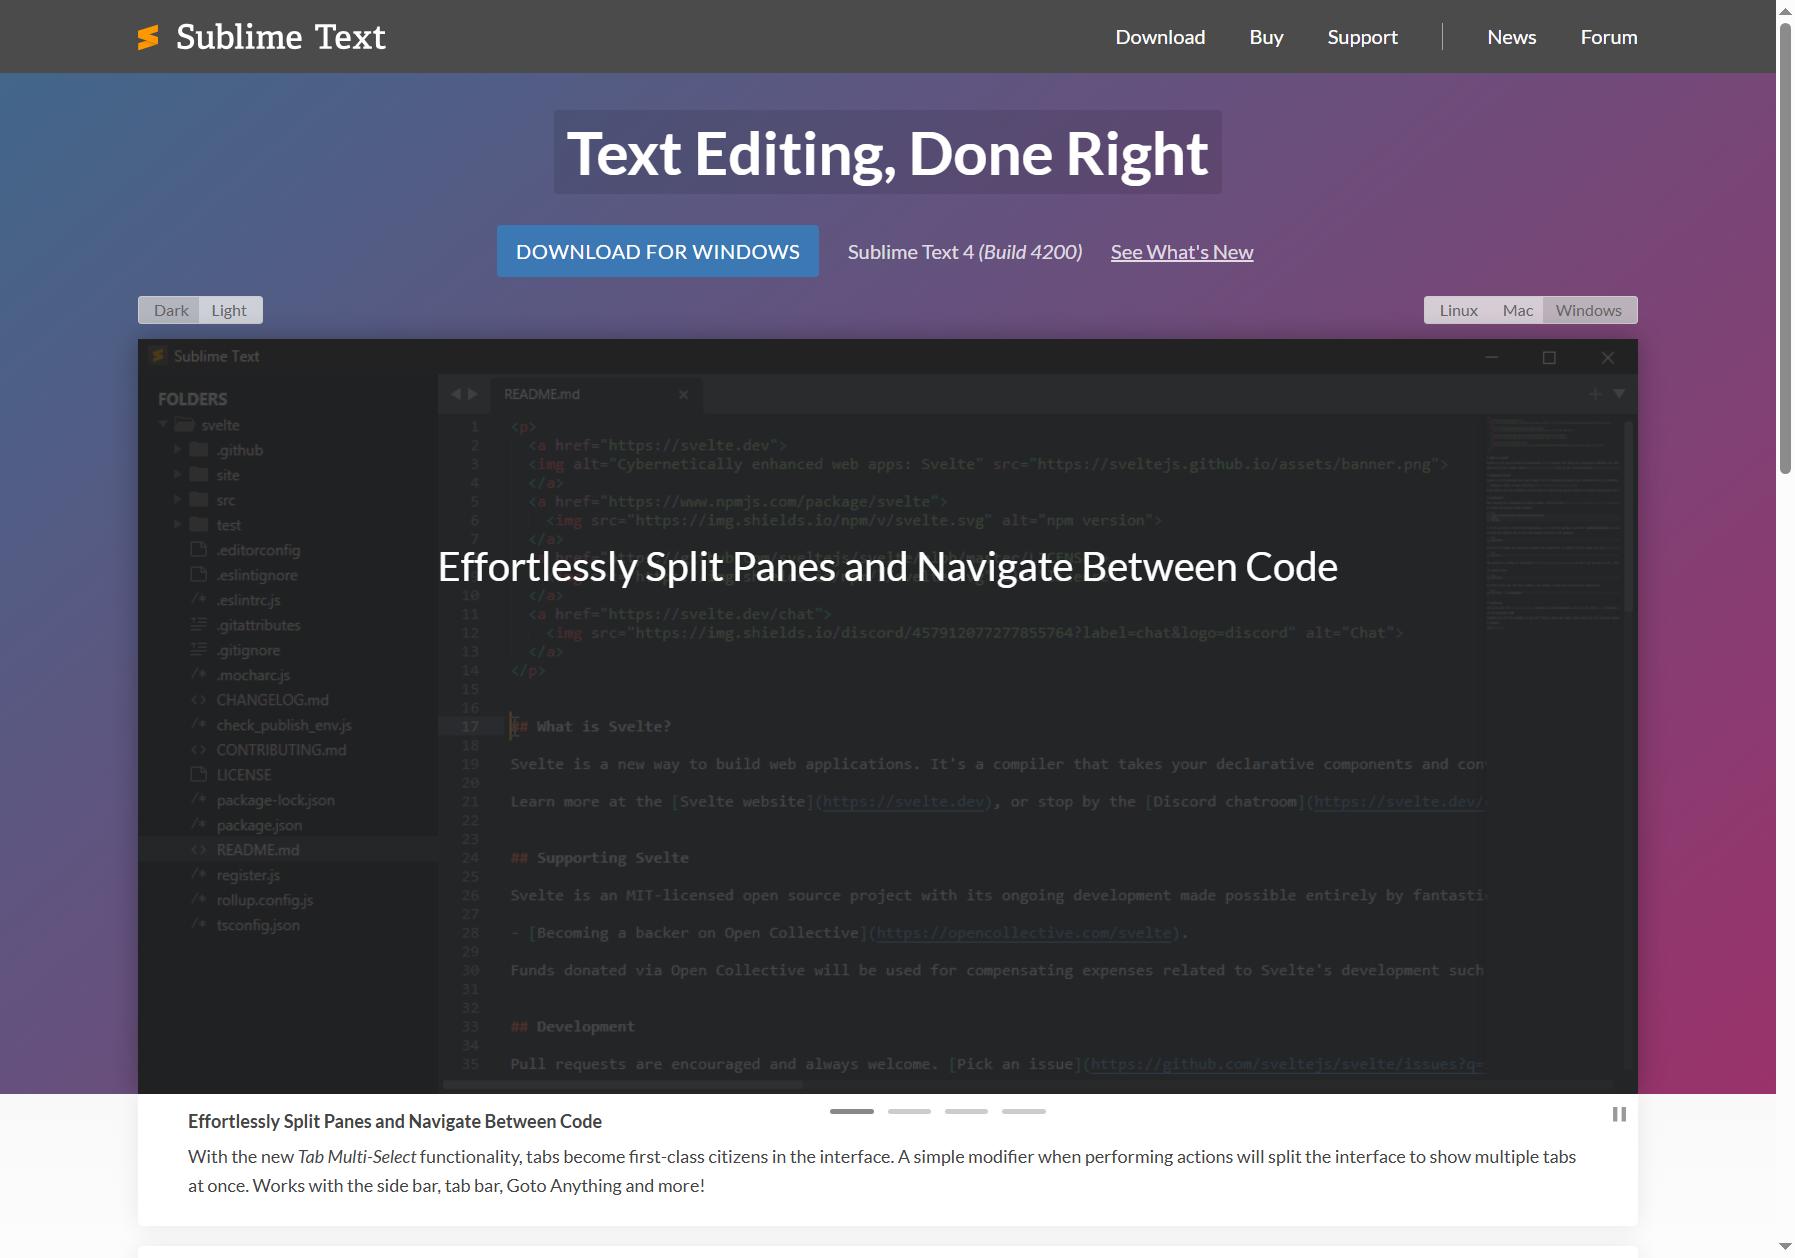Click the 'Supporting Svelte' heading line

(600, 858)
